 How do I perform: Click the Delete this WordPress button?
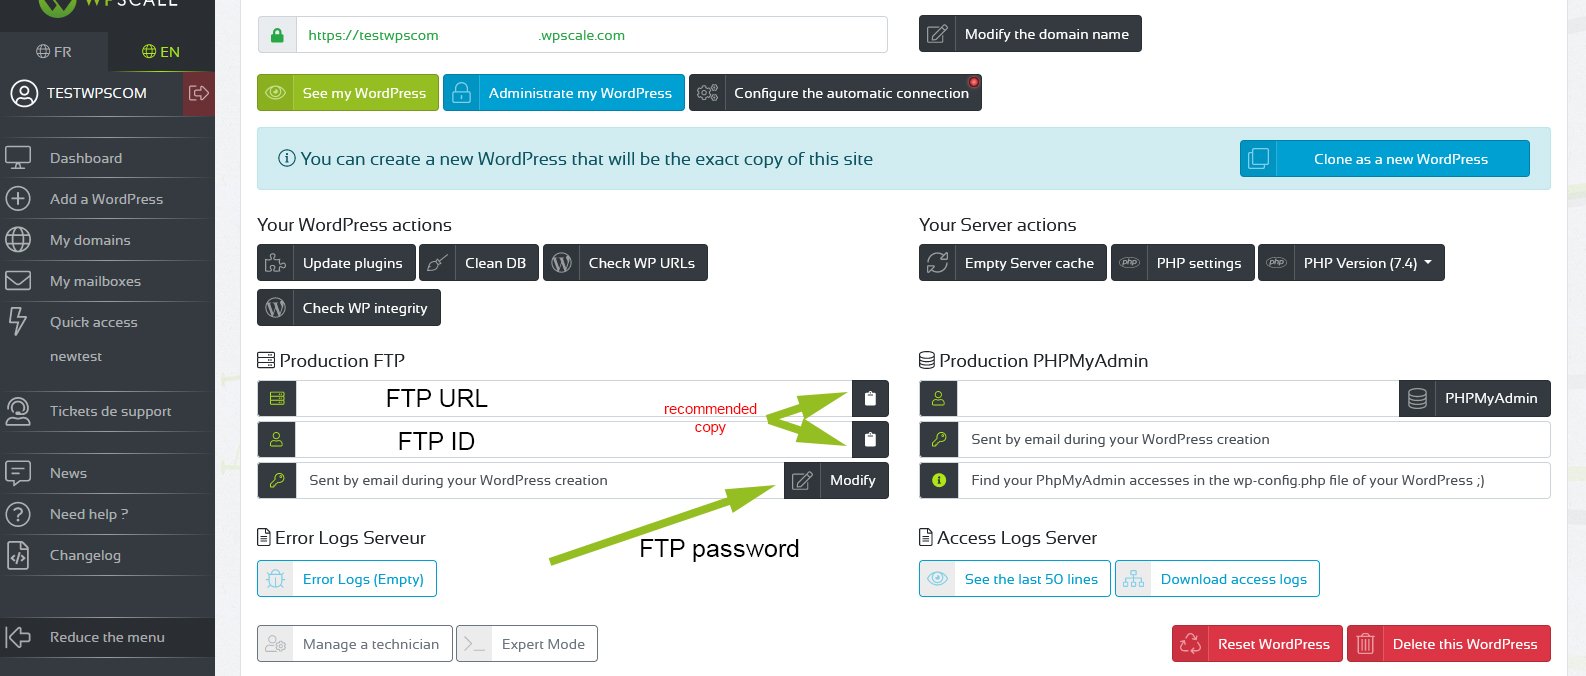point(1449,644)
